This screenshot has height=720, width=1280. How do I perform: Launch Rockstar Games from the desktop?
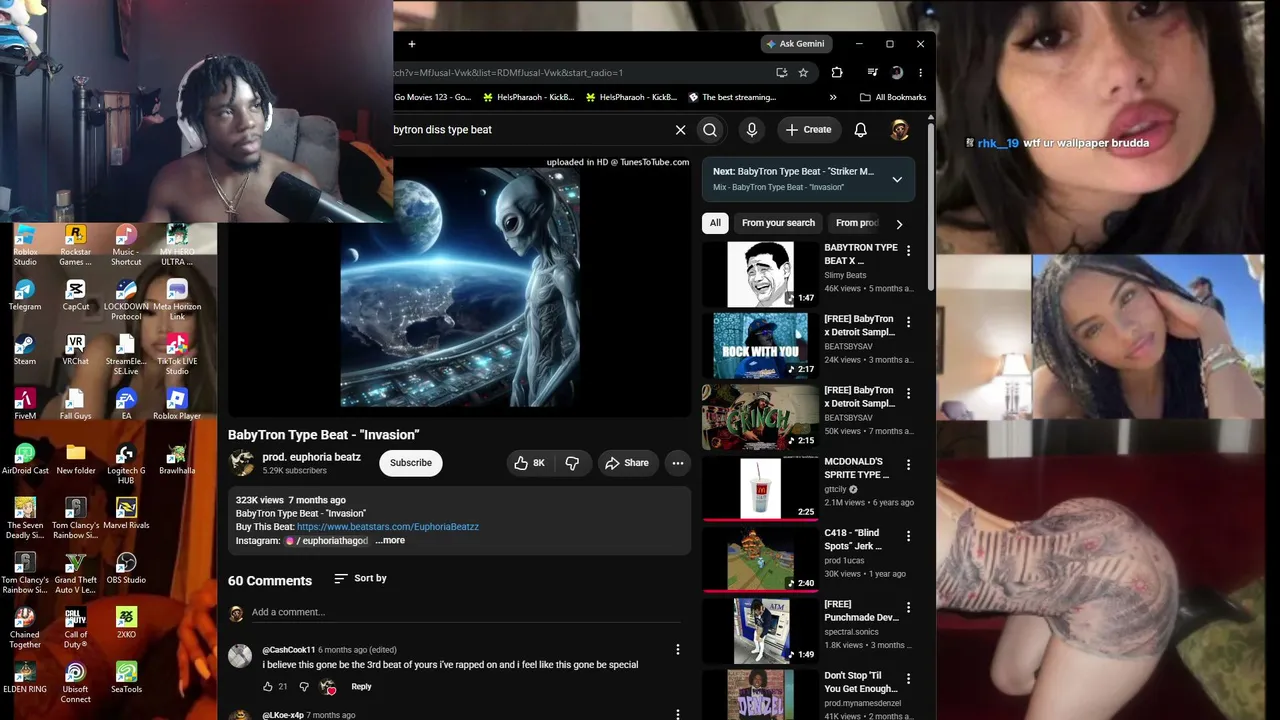pyautogui.click(x=75, y=245)
